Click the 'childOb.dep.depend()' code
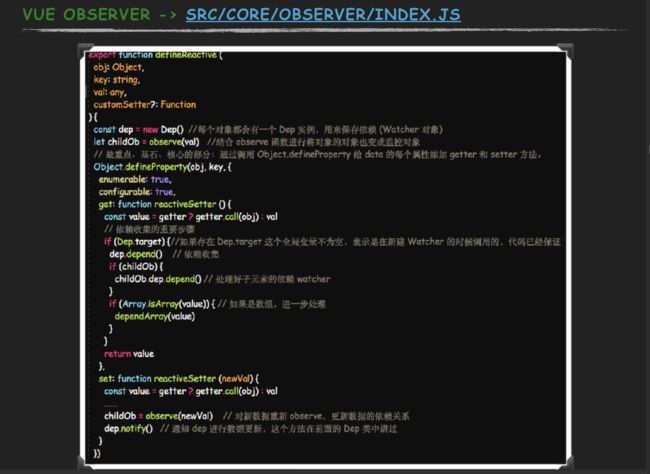The width and height of the screenshot is (650, 474). pos(158,279)
